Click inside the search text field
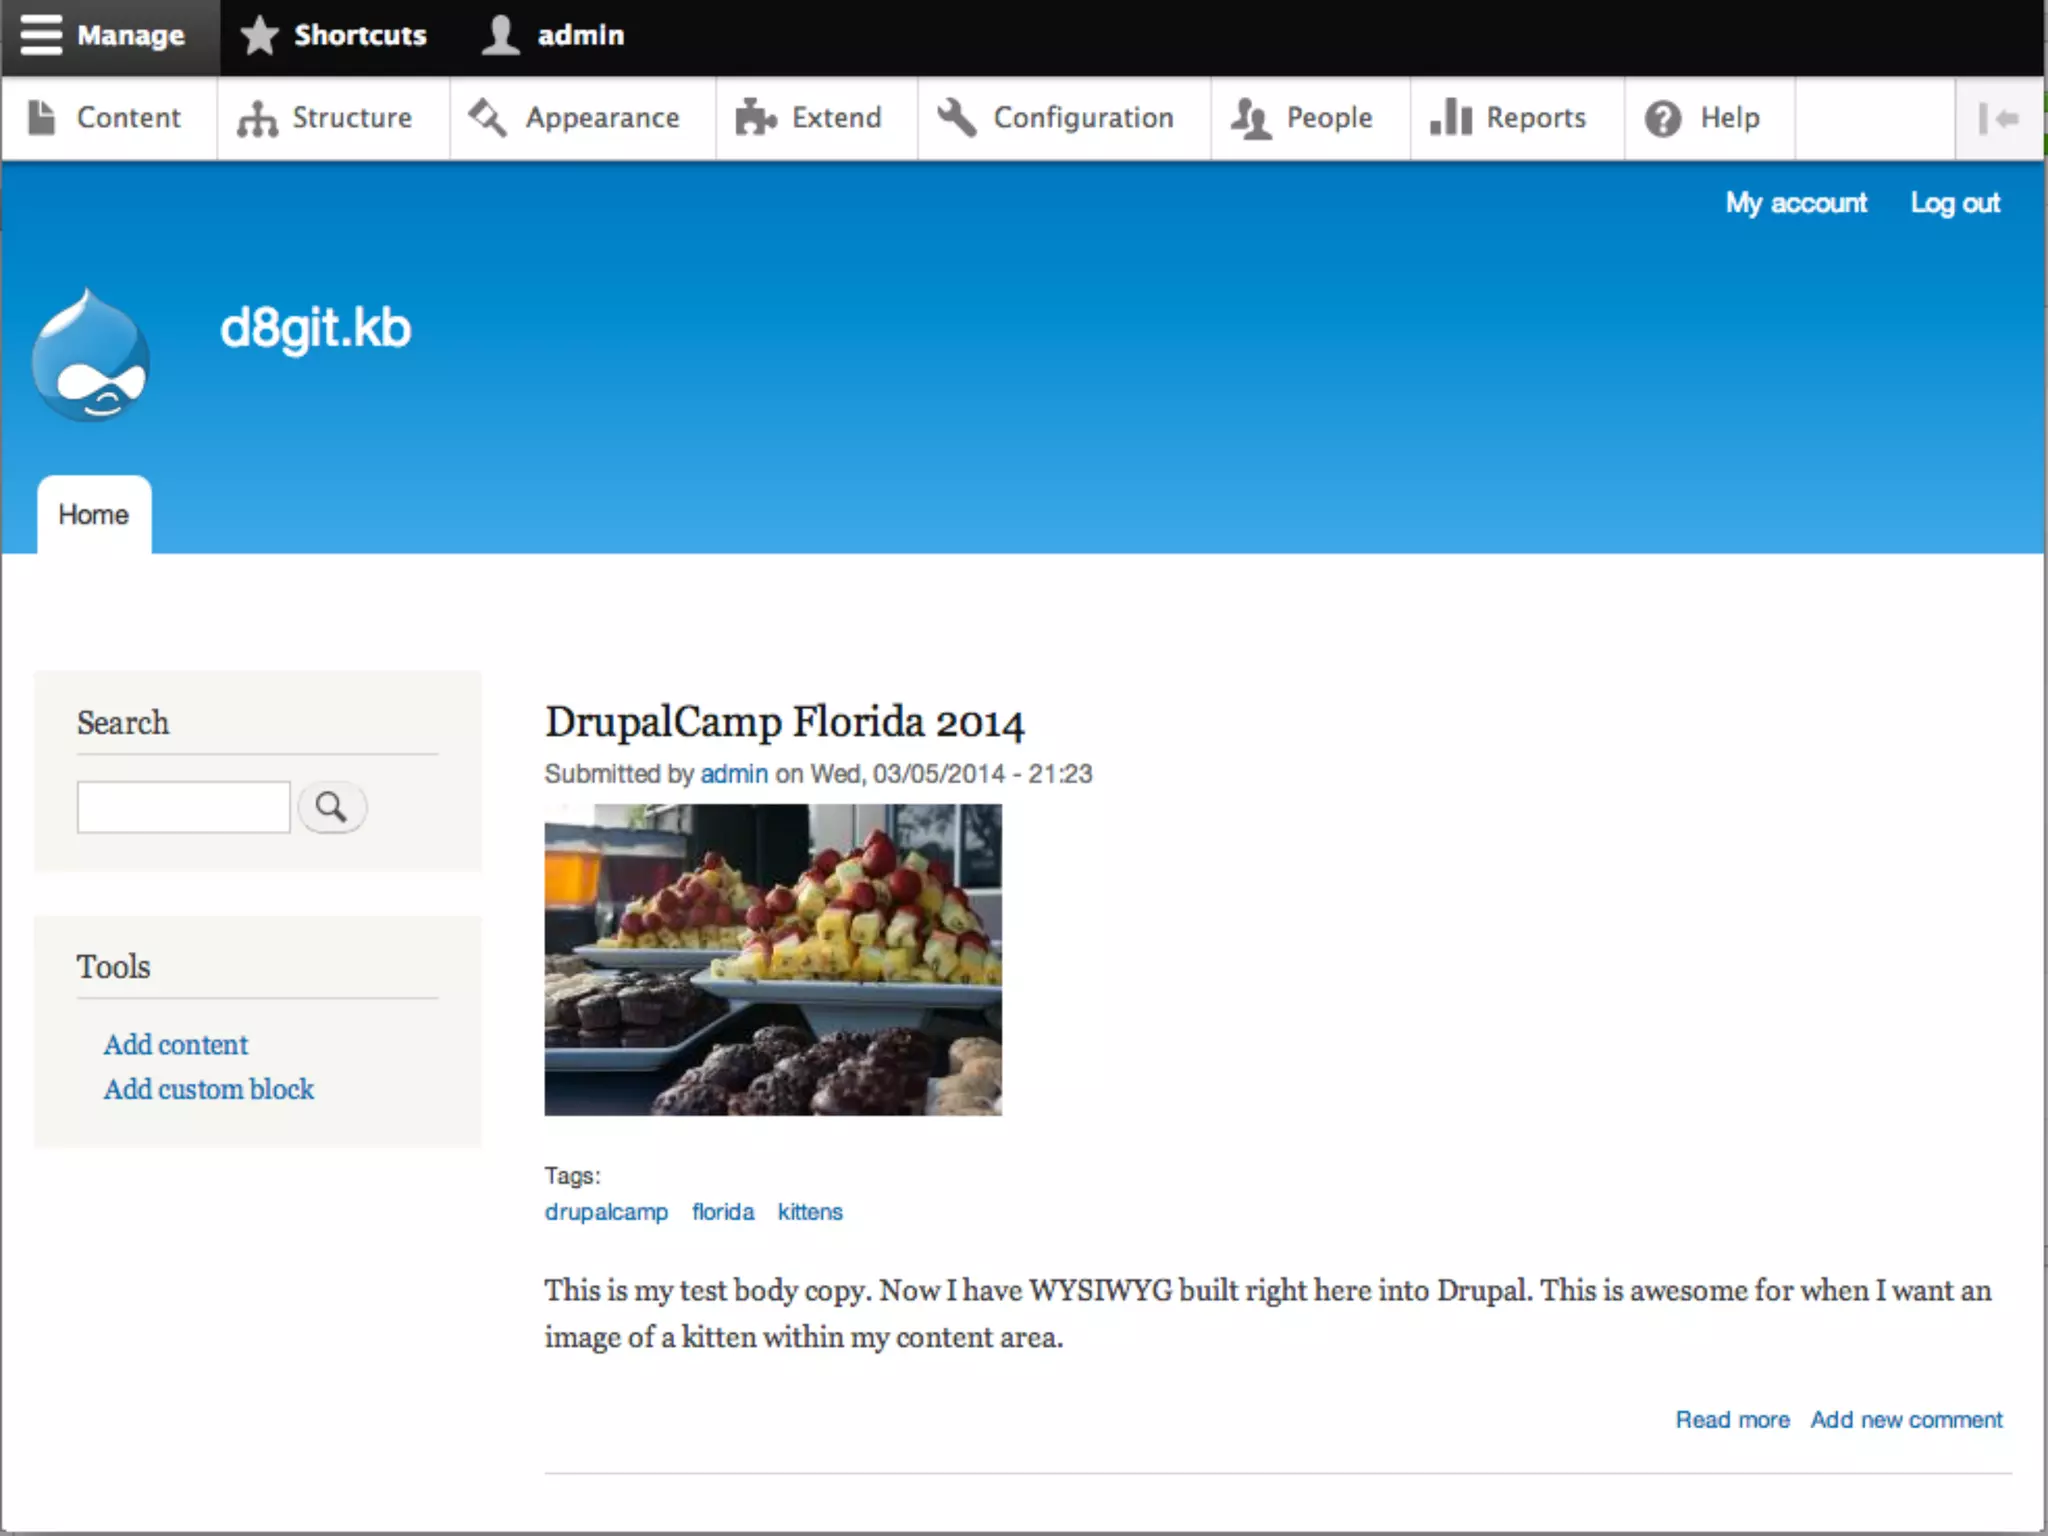Image resolution: width=2048 pixels, height=1536 pixels. click(184, 807)
